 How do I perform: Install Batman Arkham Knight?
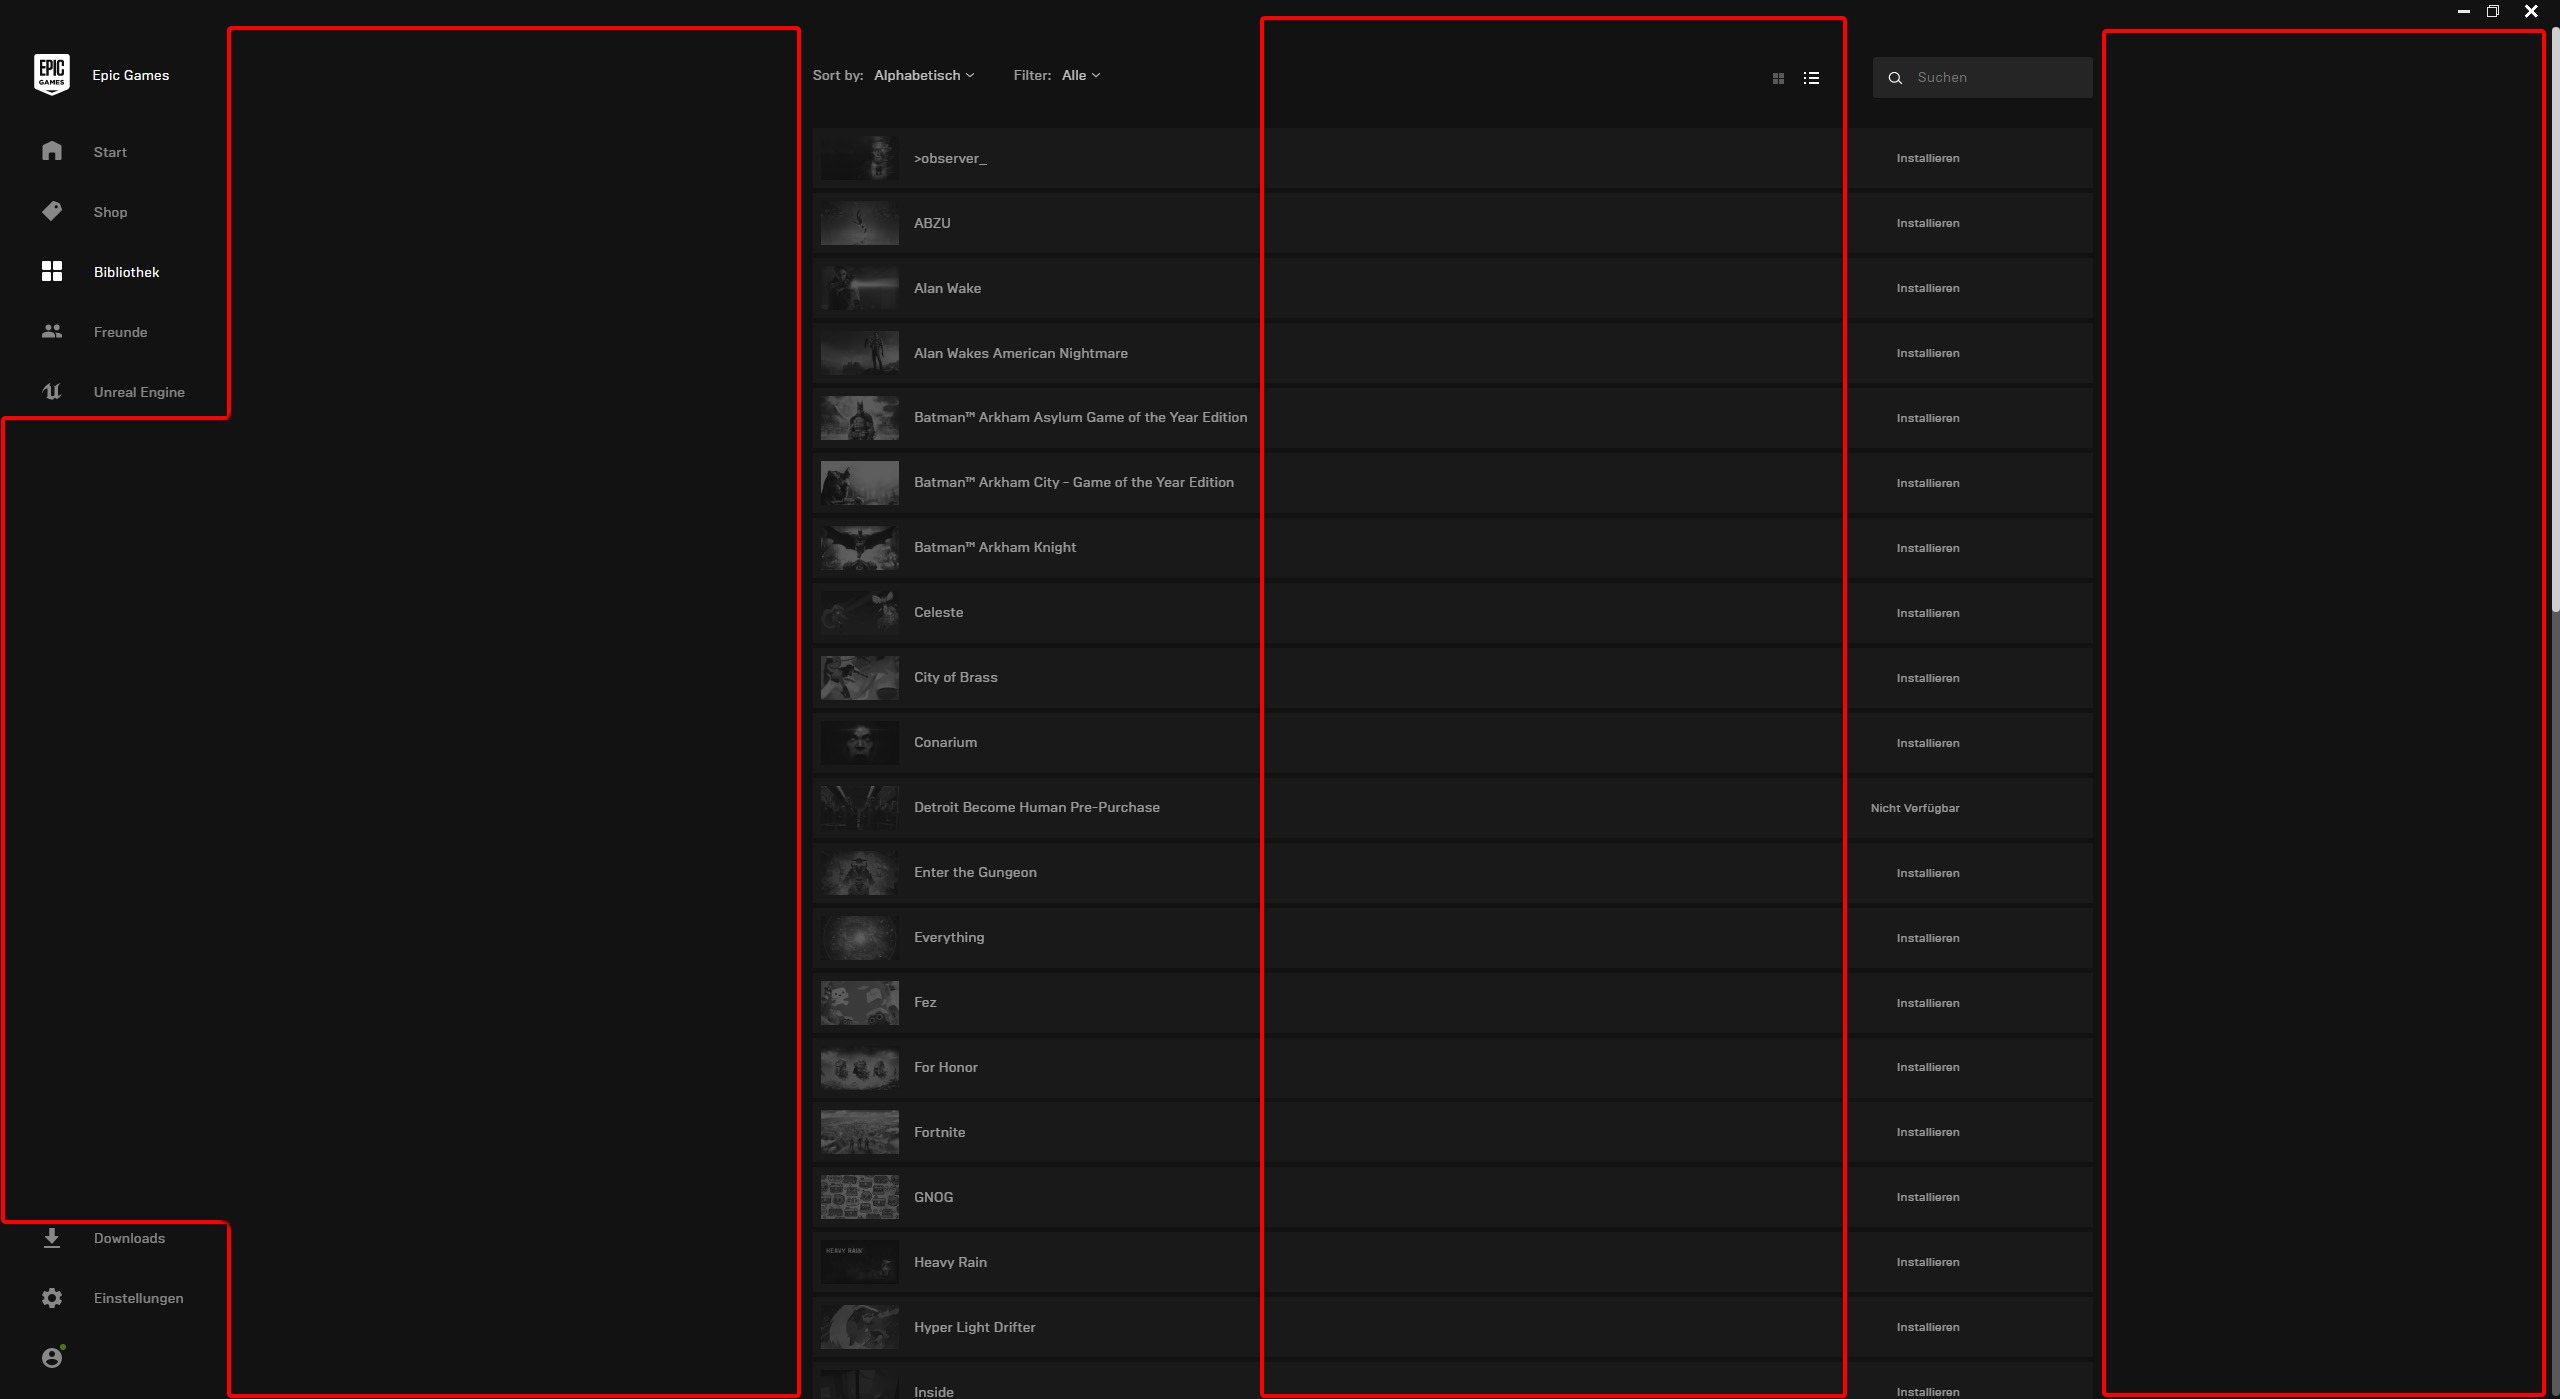(1927, 548)
